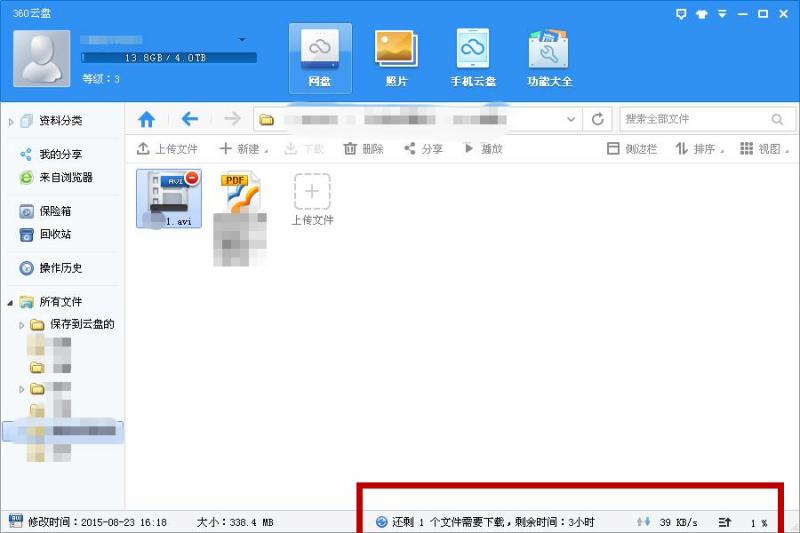Click the 下载 toolbar button
The width and height of the screenshot is (800, 533).
pos(304,149)
